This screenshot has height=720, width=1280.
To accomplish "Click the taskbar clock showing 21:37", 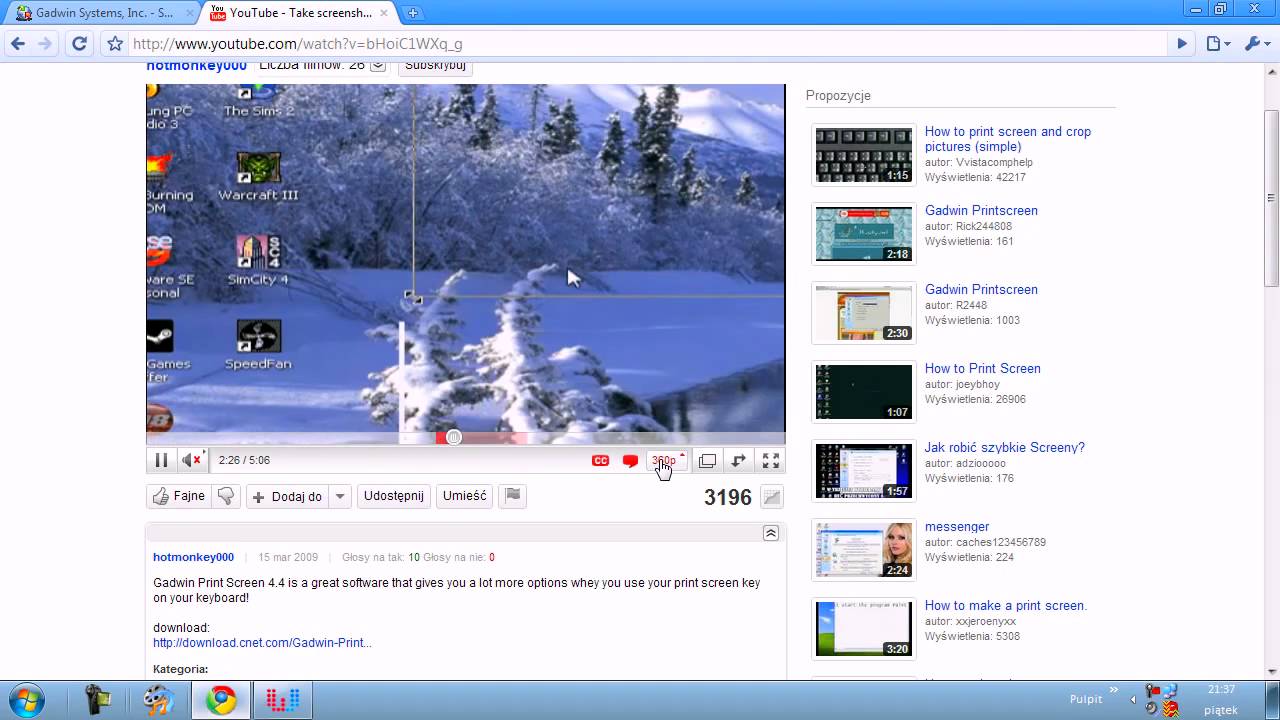I will click(x=1221, y=690).
